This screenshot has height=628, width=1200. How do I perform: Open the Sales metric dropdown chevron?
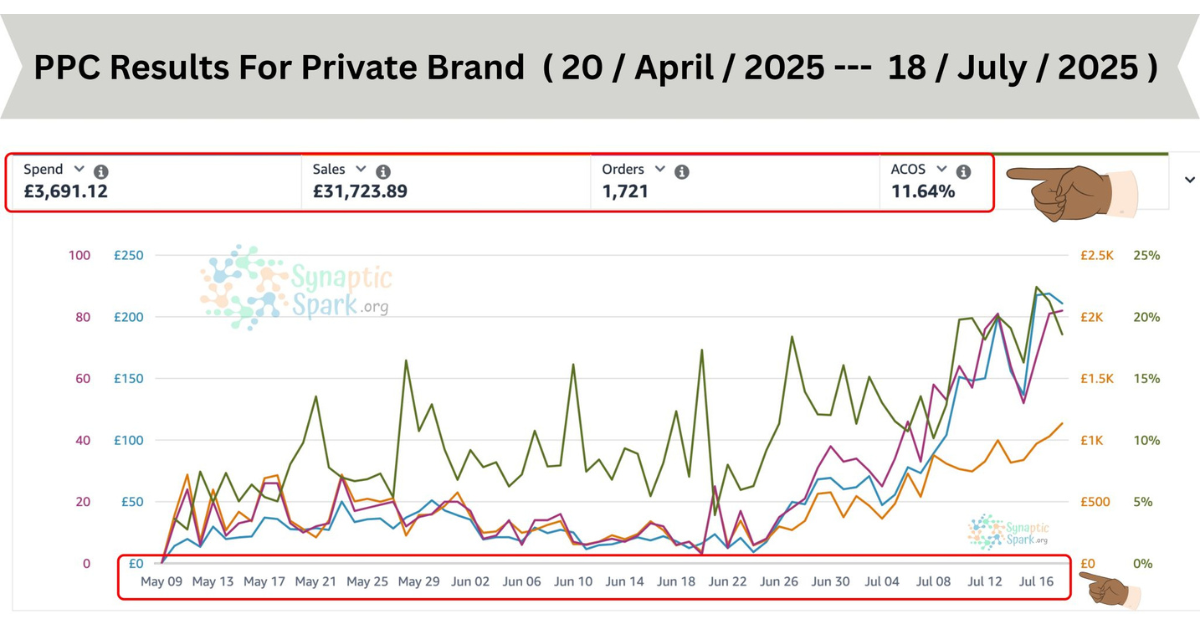[361, 170]
